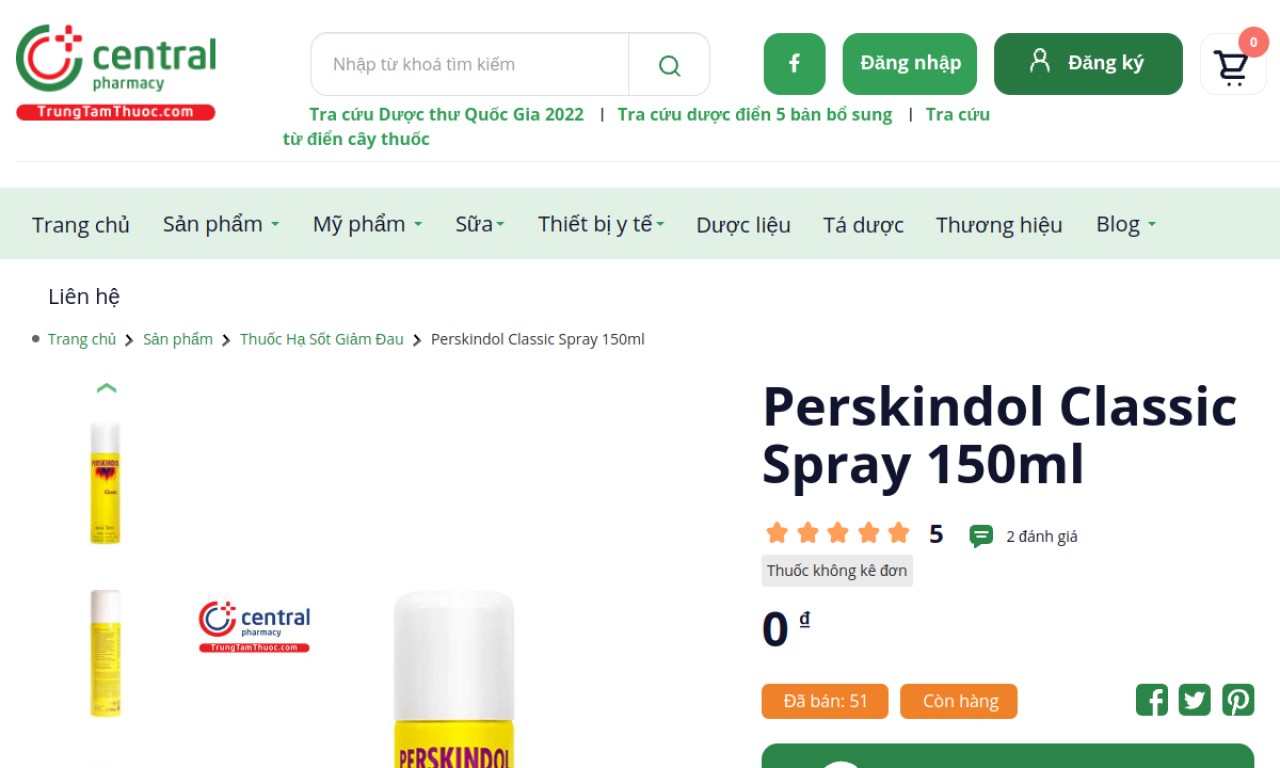Open Thuốc Hạ Sốt Giảm Đau breadcrumb
Screen dimensions: 1280x768
322,339
